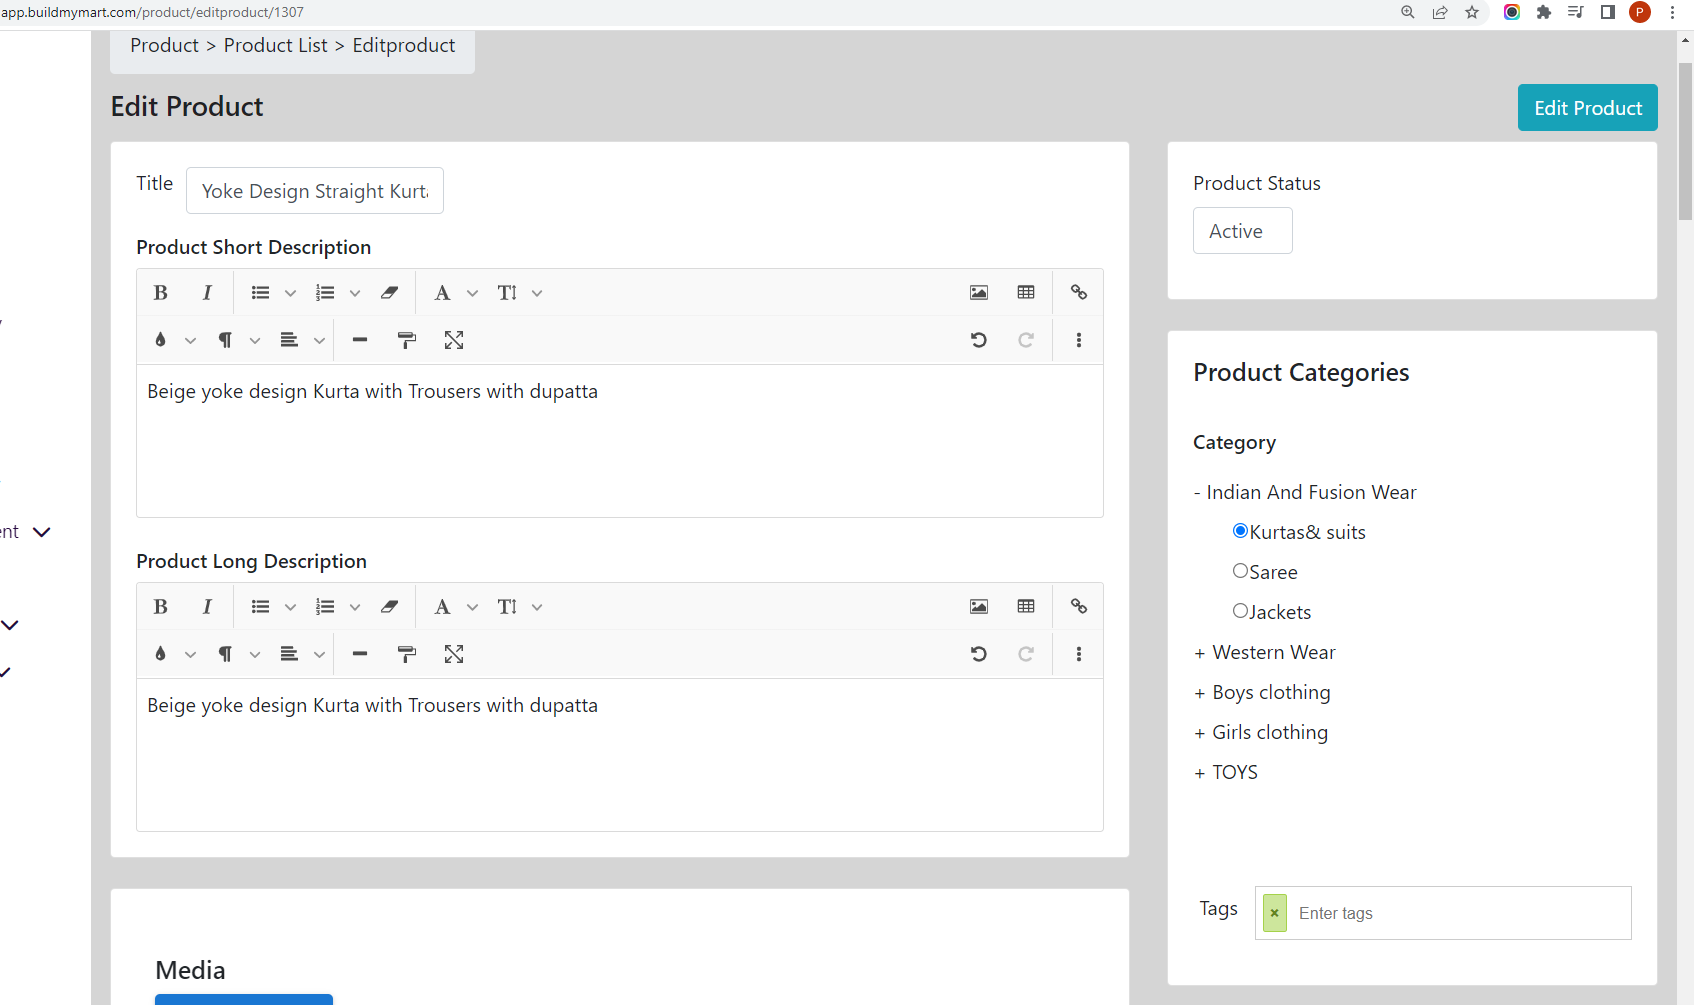Image resolution: width=1694 pixels, height=1005 pixels.
Task: Insert image in Long Description editor
Action: (x=979, y=607)
